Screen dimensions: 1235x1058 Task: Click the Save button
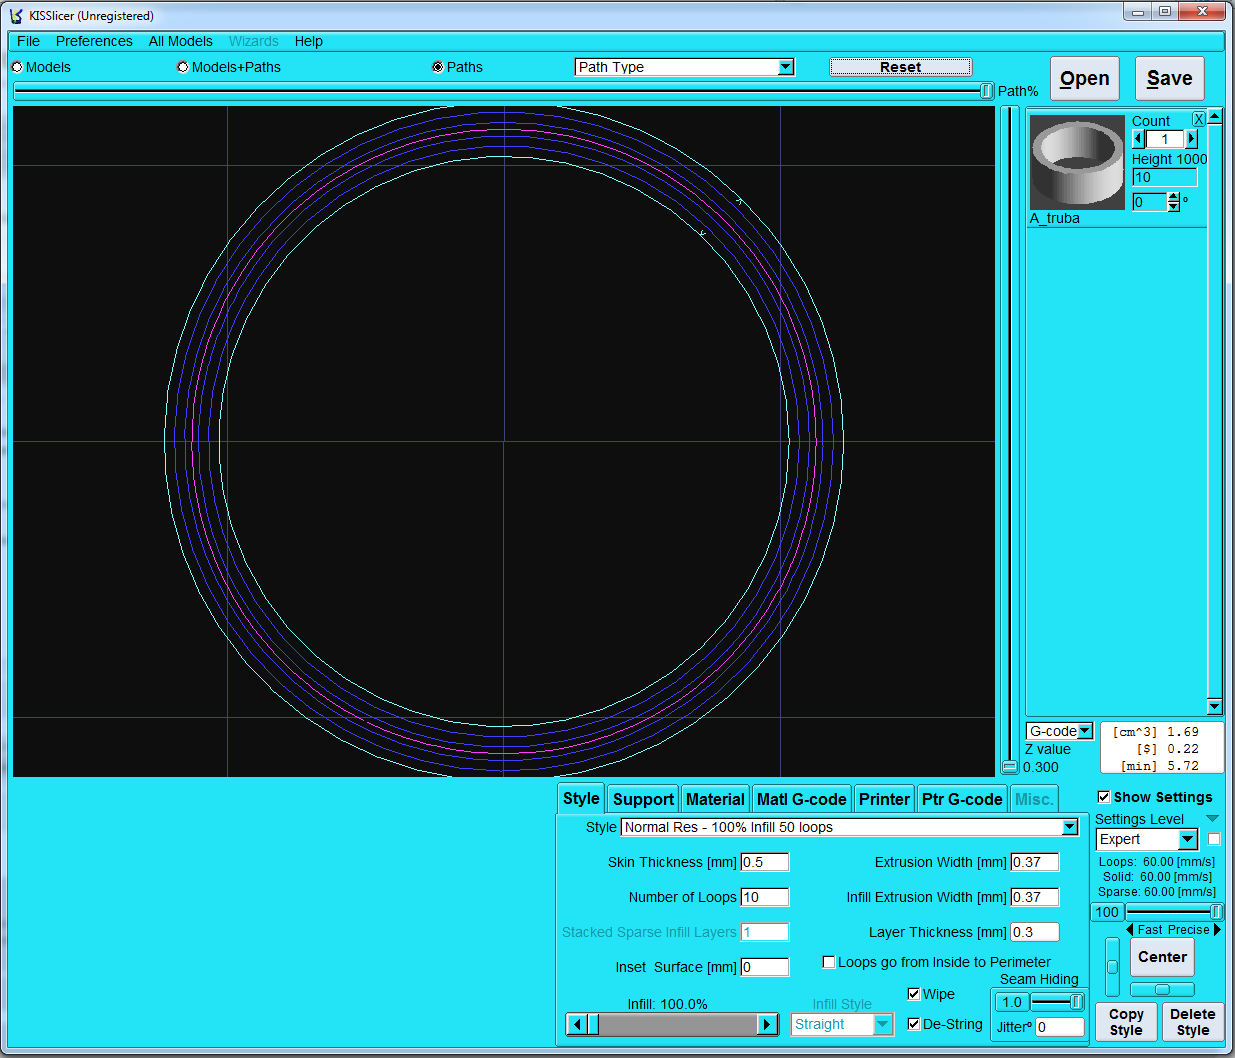[1169, 79]
